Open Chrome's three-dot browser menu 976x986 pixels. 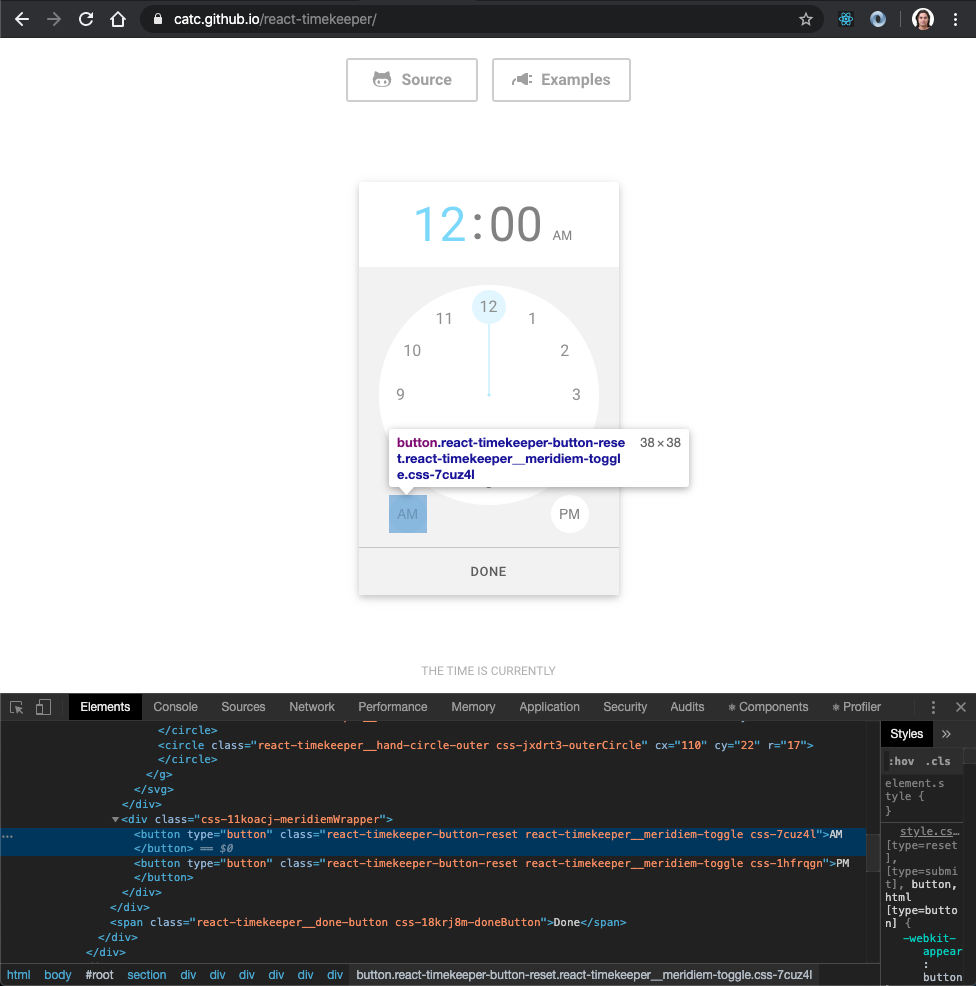pyautogui.click(x=956, y=18)
